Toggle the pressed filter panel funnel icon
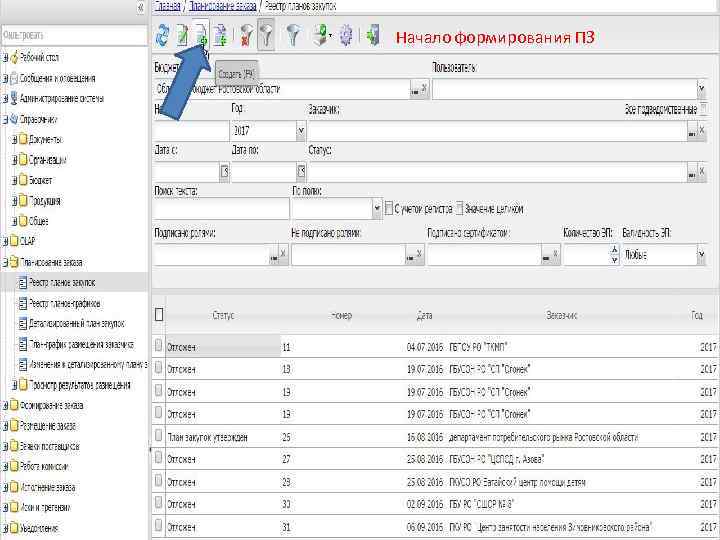This screenshot has width=720, height=540. coord(266,34)
